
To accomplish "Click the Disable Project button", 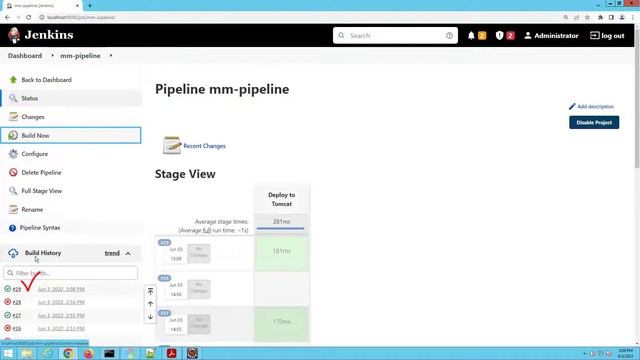I will (x=594, y=122).
